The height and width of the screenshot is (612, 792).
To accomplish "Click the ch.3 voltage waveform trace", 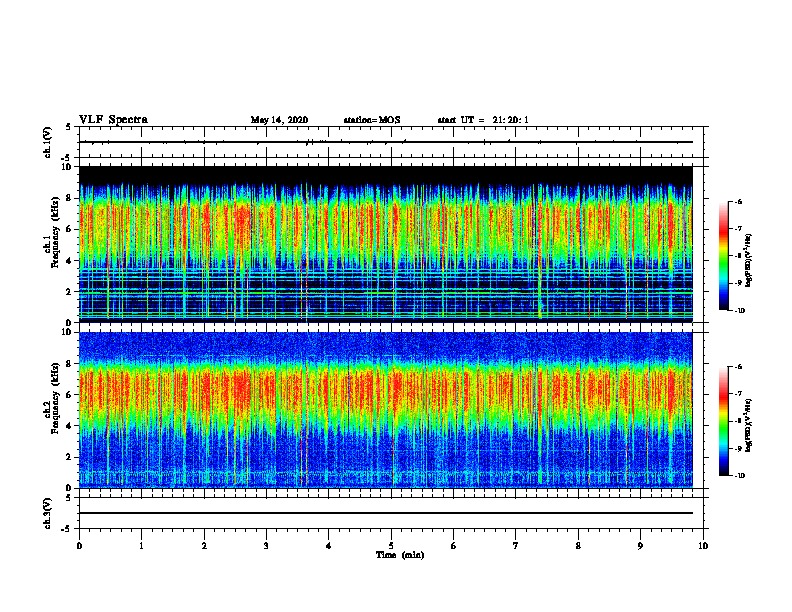I will coord(386,513).
